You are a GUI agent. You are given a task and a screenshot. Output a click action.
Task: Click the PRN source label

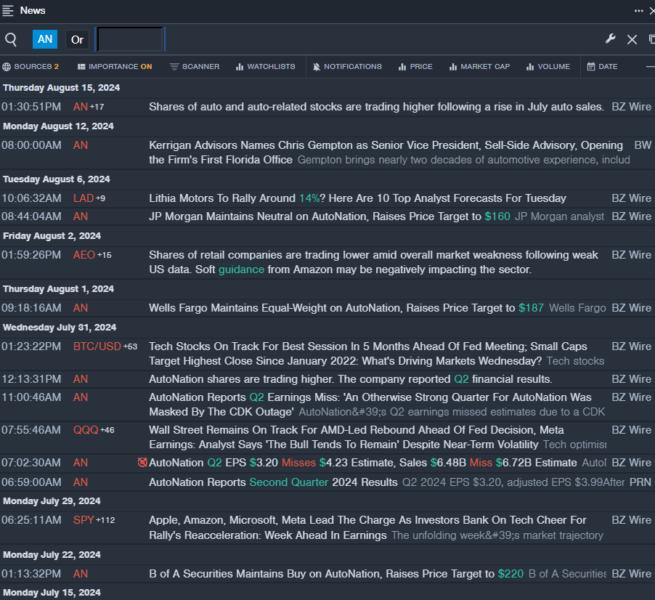(x=640, y=482)
